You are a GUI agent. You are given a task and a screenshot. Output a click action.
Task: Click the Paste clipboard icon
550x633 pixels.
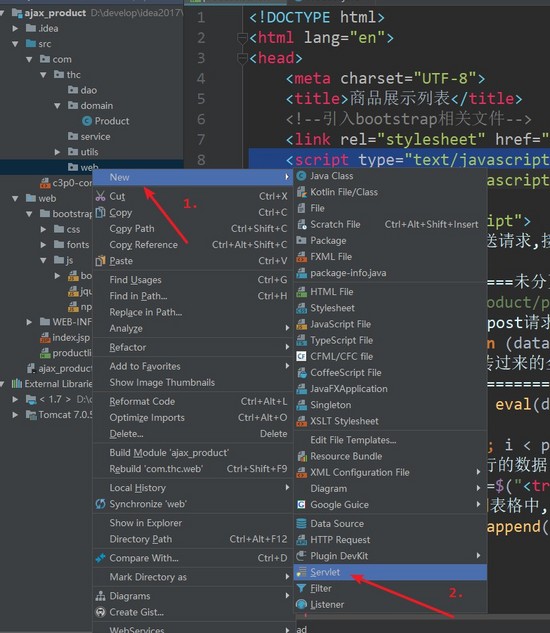pos(101,261)
